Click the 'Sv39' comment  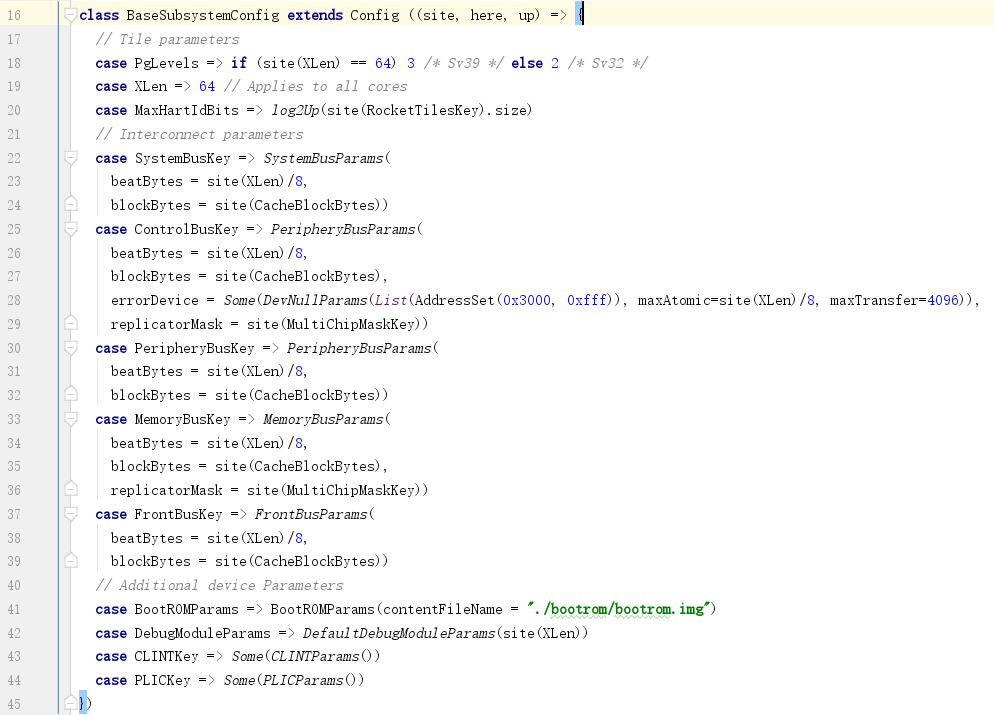pyautogui.click(x=464, y=63)
